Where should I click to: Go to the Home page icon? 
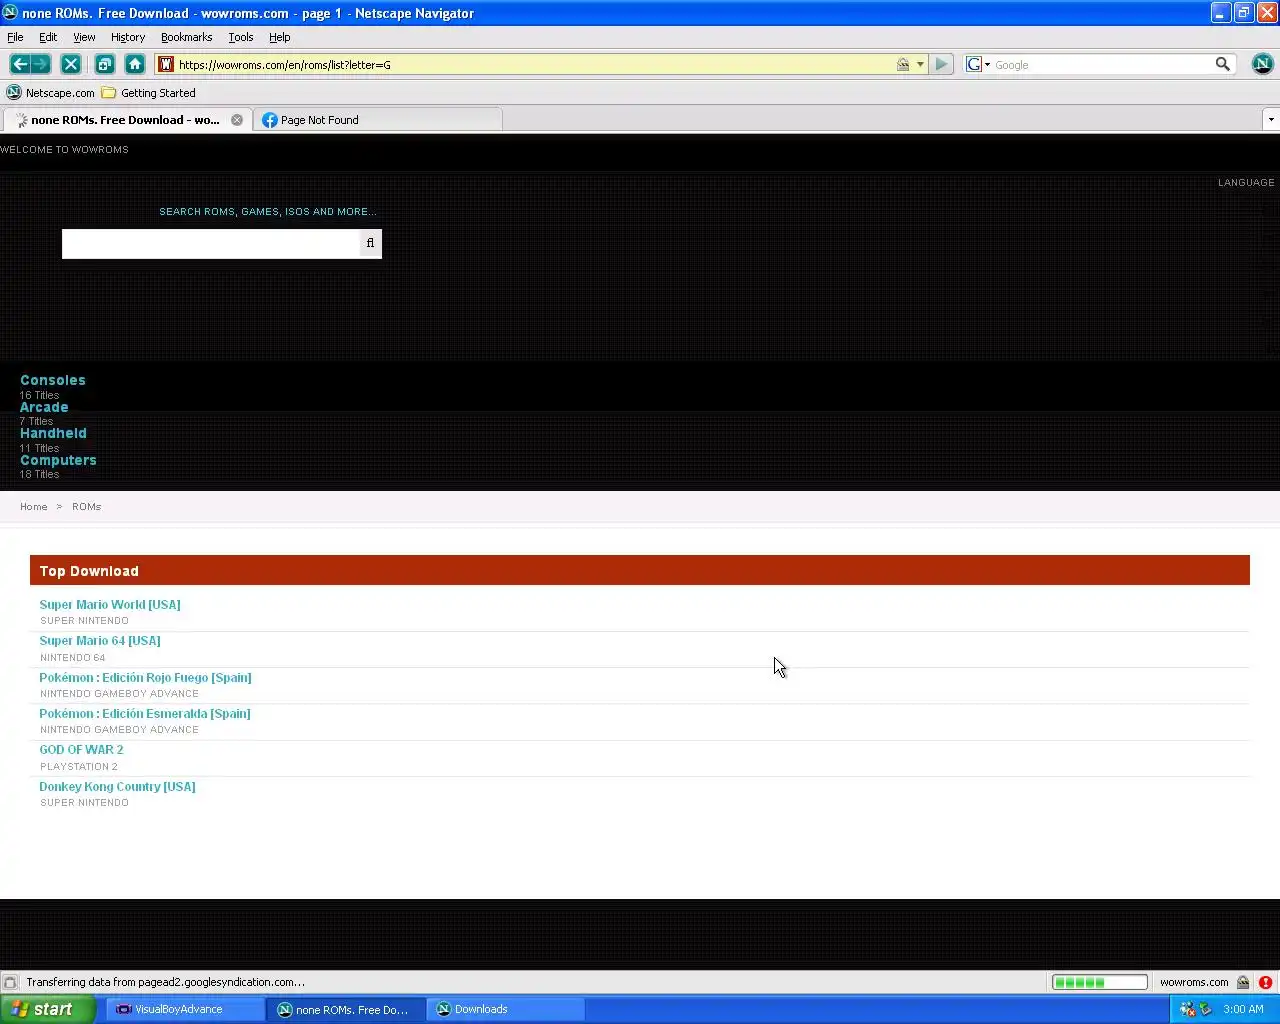(135, 64)
